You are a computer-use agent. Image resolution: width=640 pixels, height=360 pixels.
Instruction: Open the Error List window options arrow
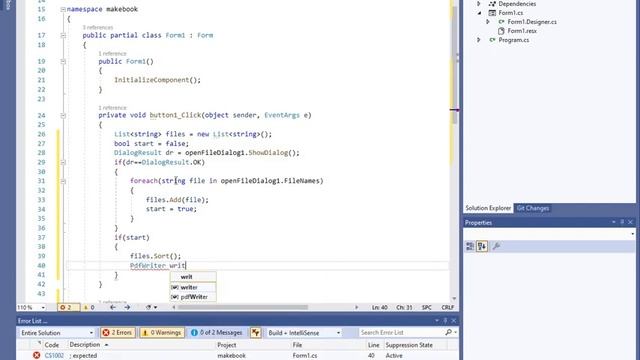click(x=437, y=321)
